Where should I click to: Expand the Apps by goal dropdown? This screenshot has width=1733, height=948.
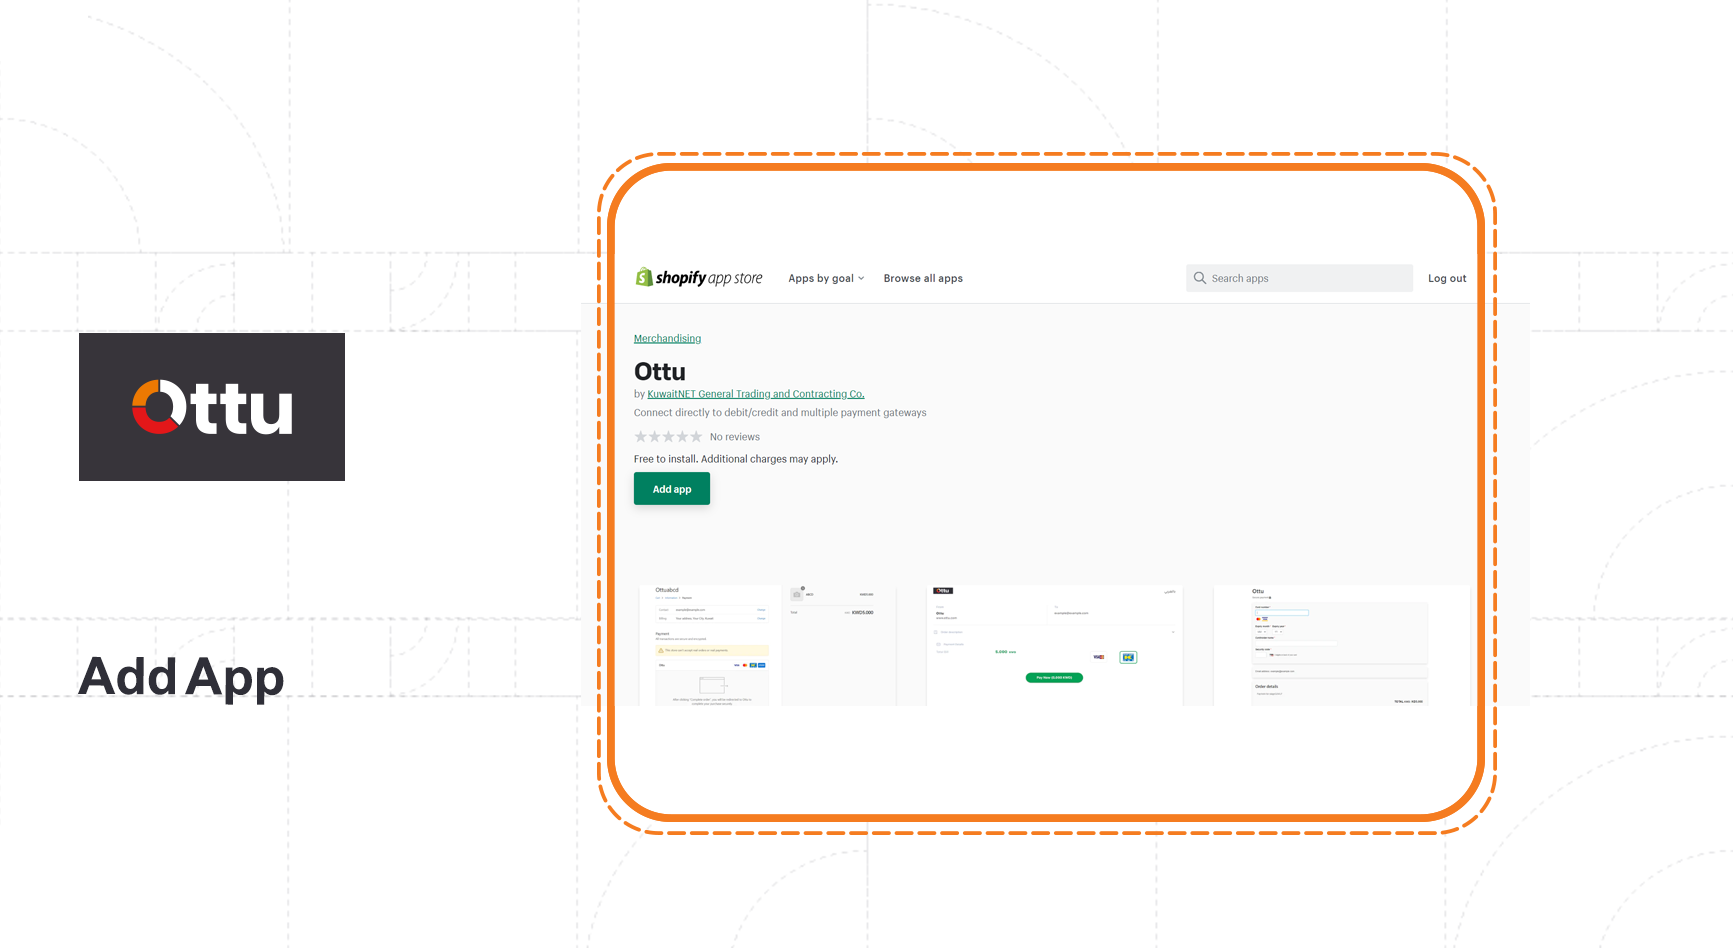(821, 279)
